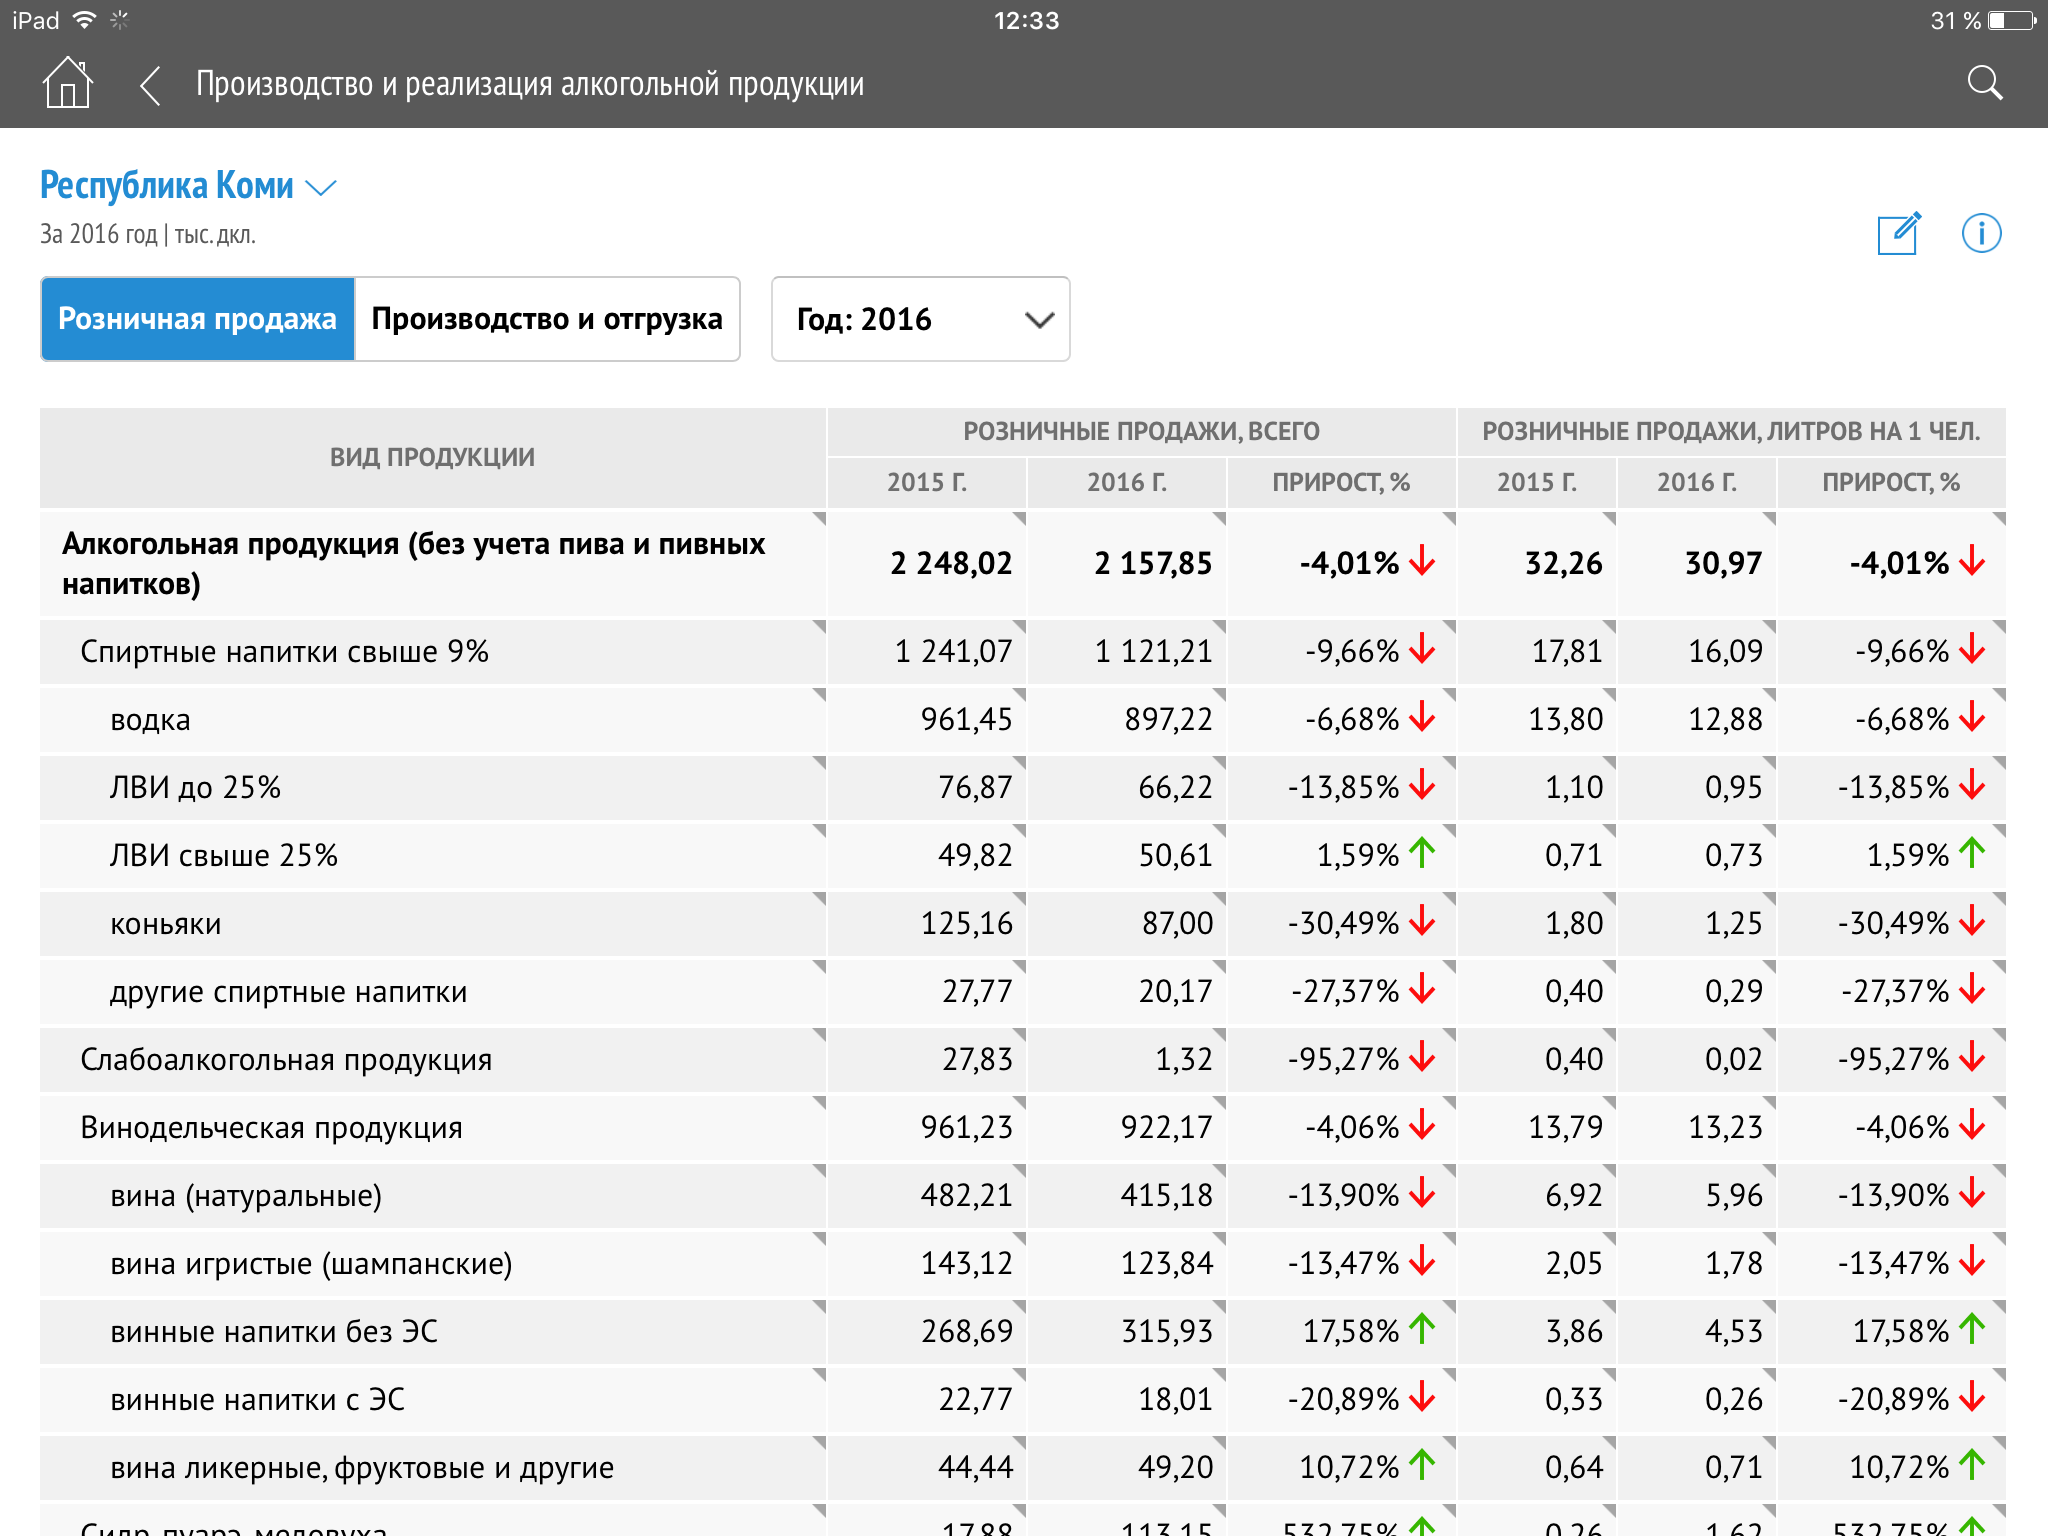
Task: Go back with the left chevron
Action: (150, 85)
